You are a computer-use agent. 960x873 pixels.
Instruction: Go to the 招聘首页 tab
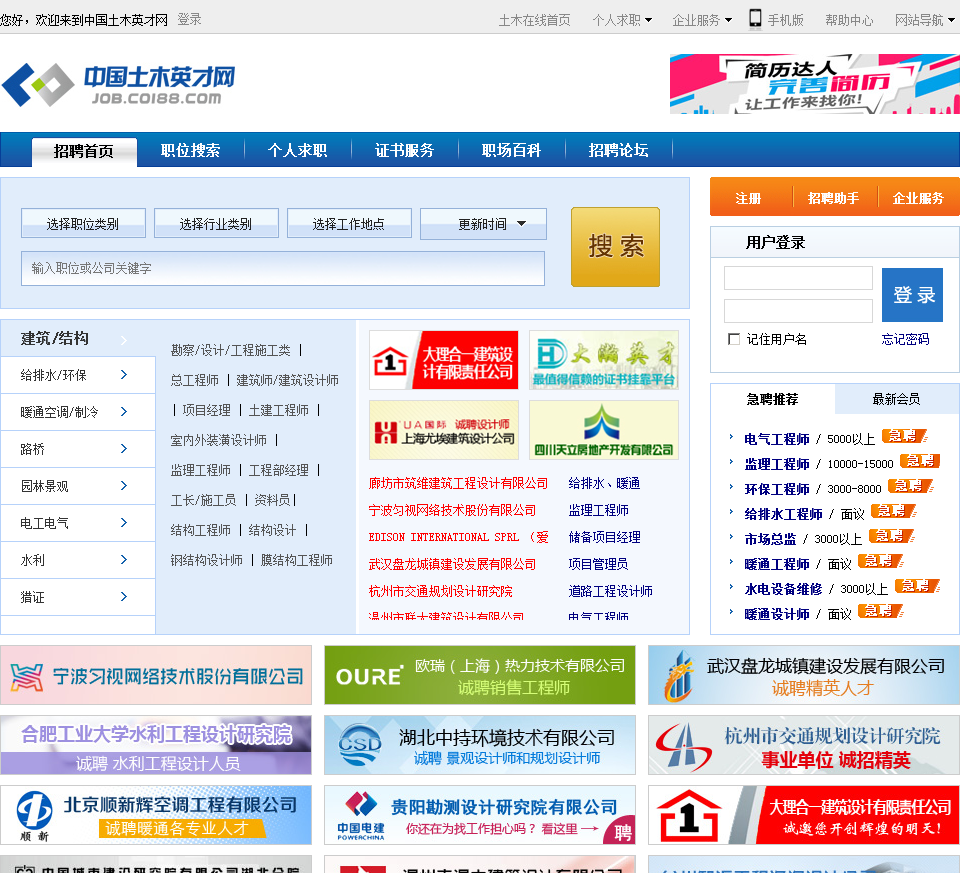click(x=84, y=151)
